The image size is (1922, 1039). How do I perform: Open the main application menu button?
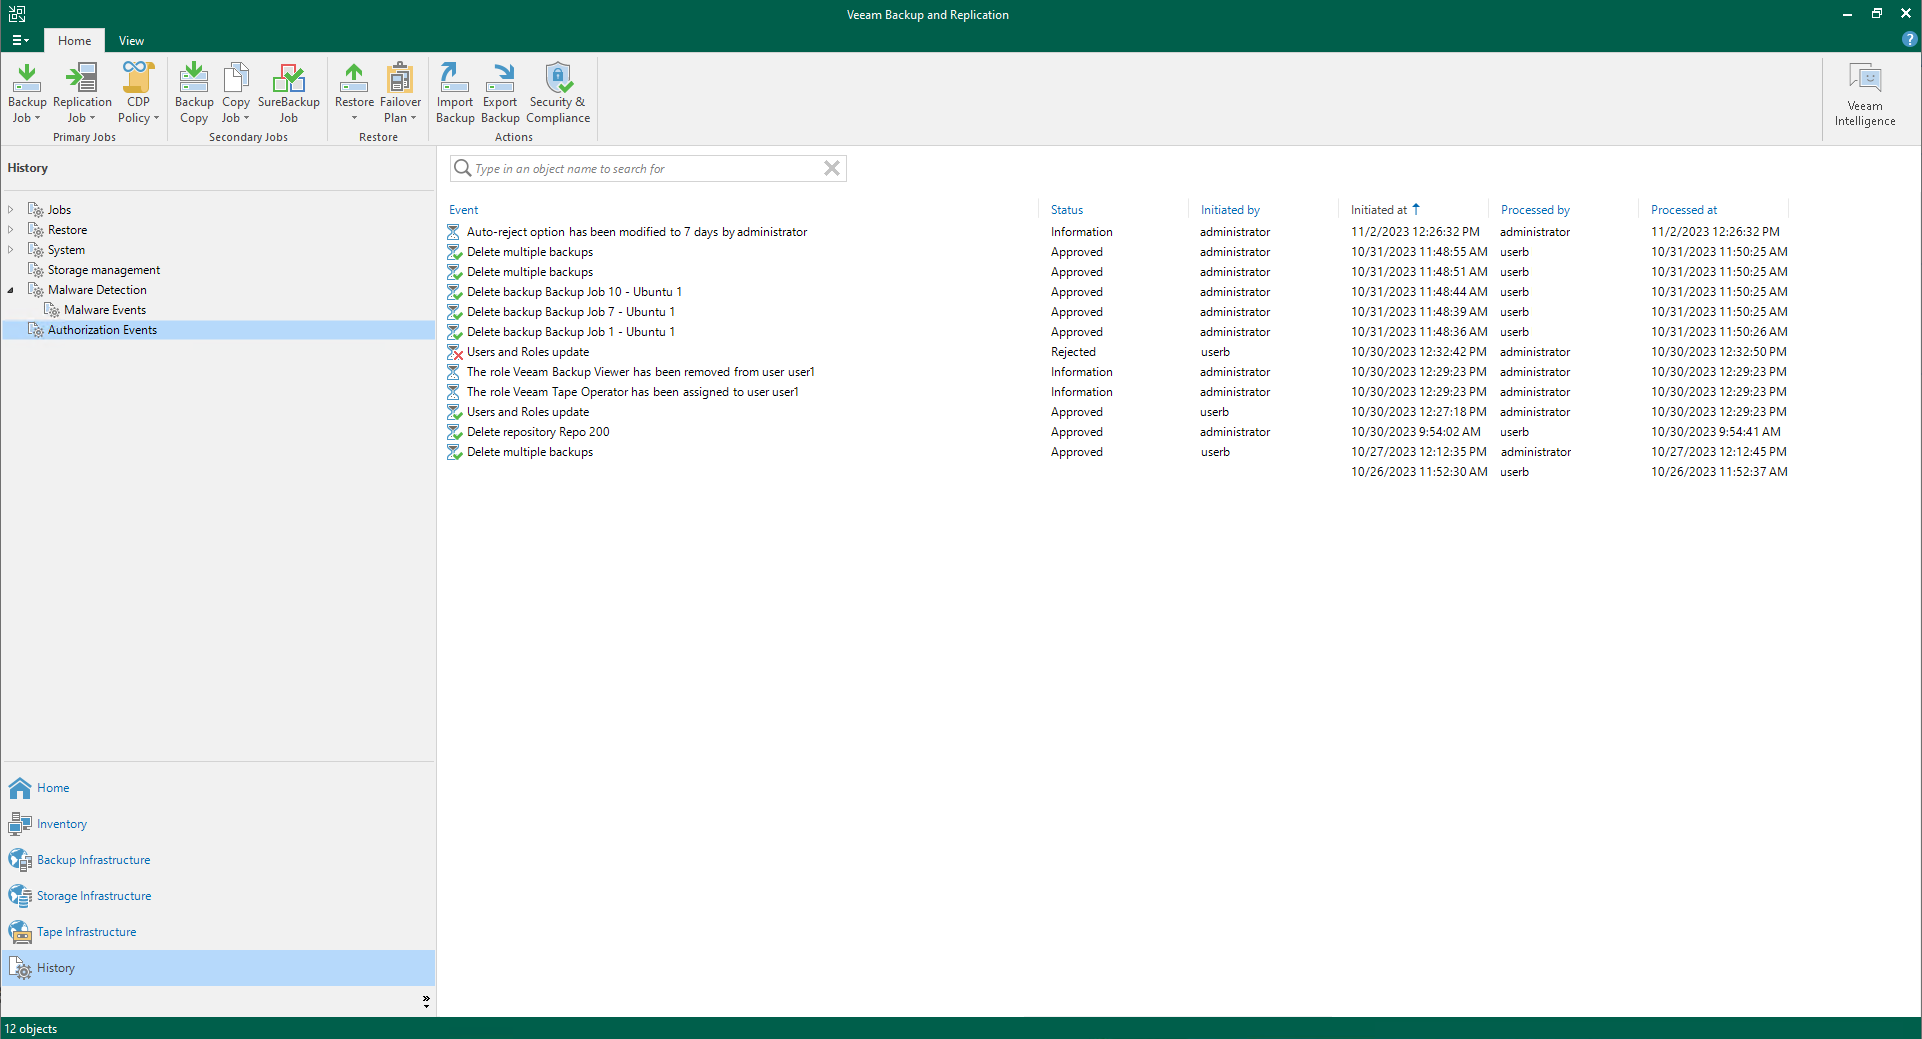(20, 40)
